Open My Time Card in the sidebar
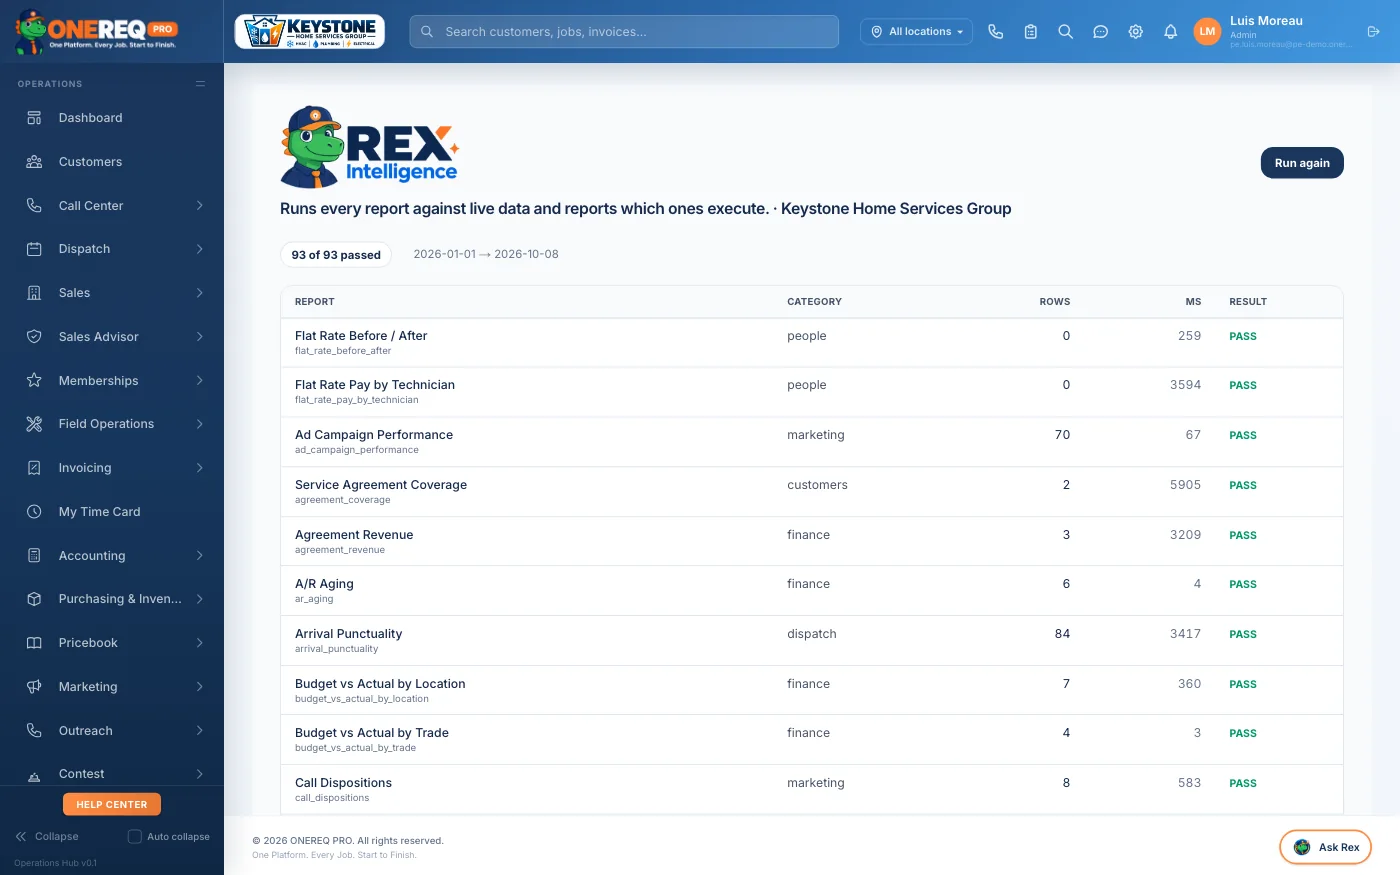1400x875 pixels. click(112, 512)
